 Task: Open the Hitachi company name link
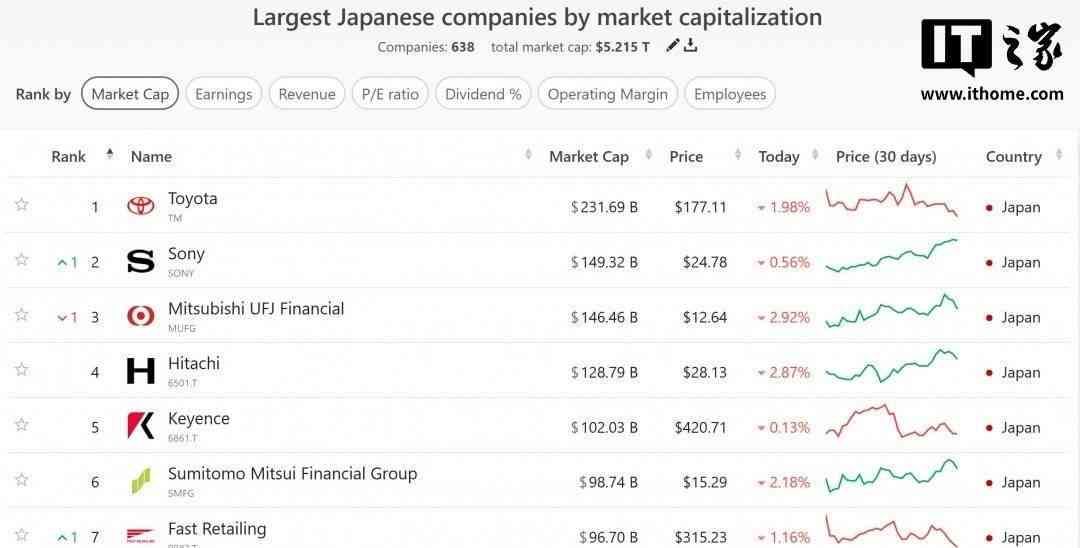[x=194, y=363]
